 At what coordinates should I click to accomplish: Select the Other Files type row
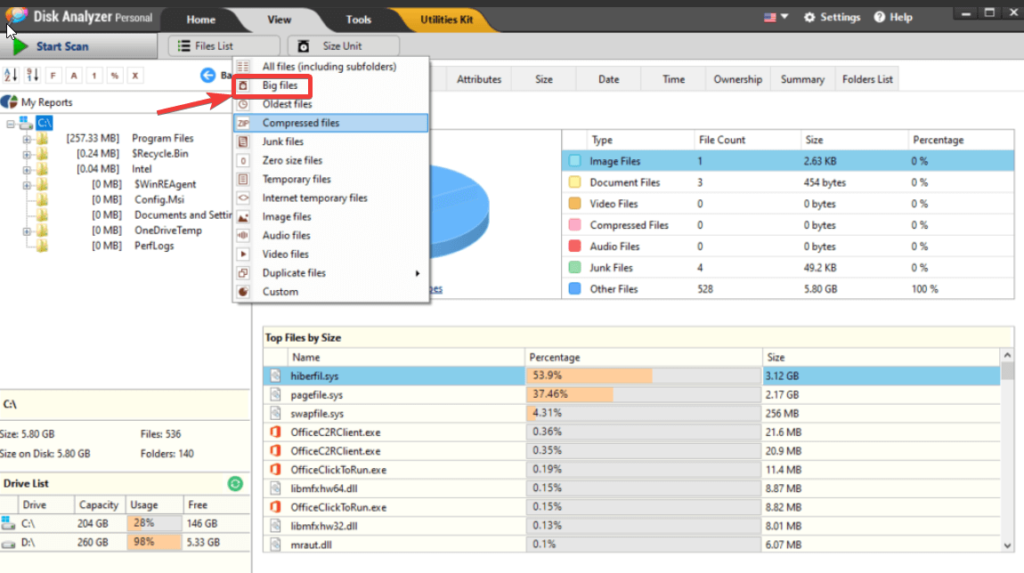coord(788,289)
